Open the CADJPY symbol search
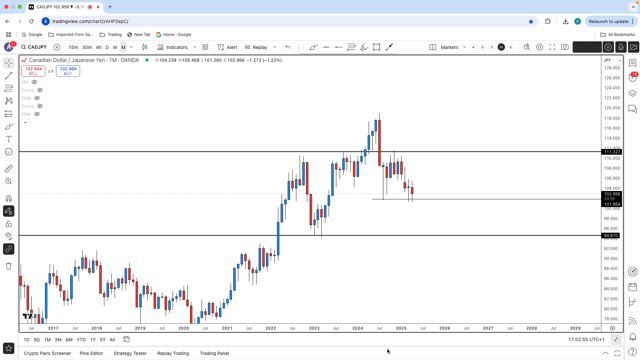 tap(34, 47)
